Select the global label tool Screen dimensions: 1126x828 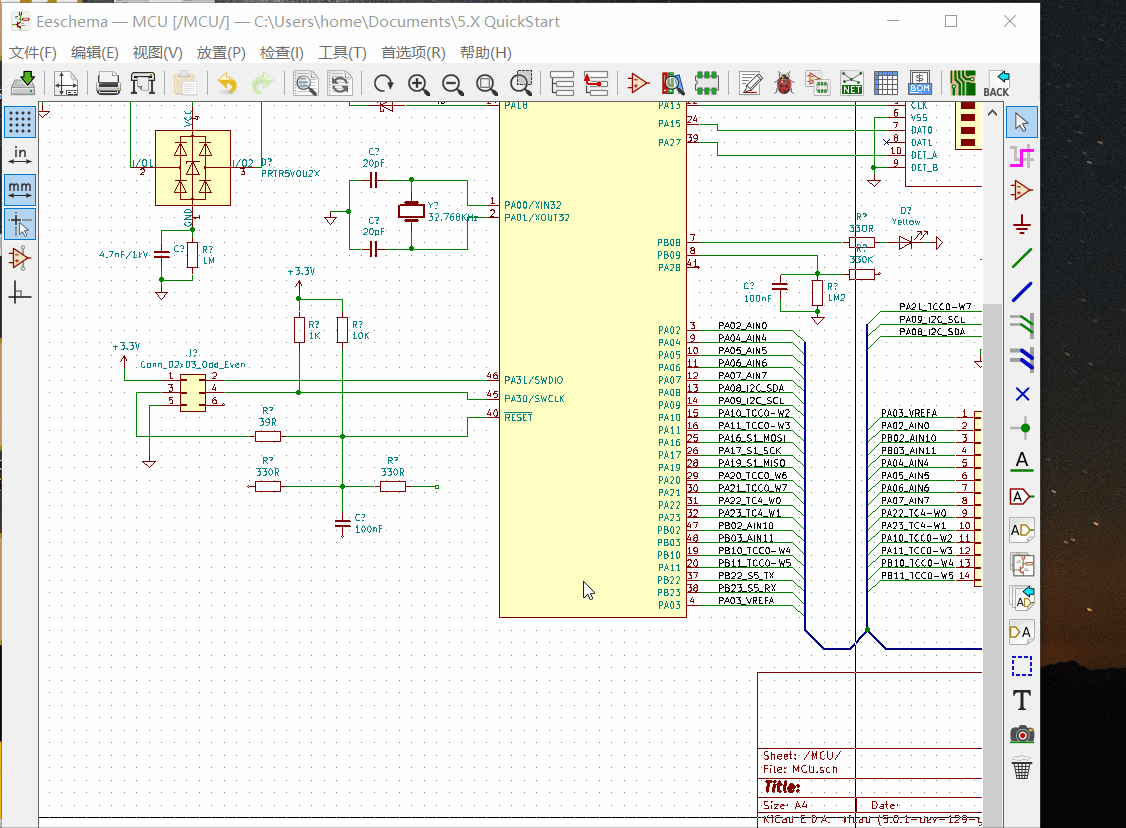1022,496
